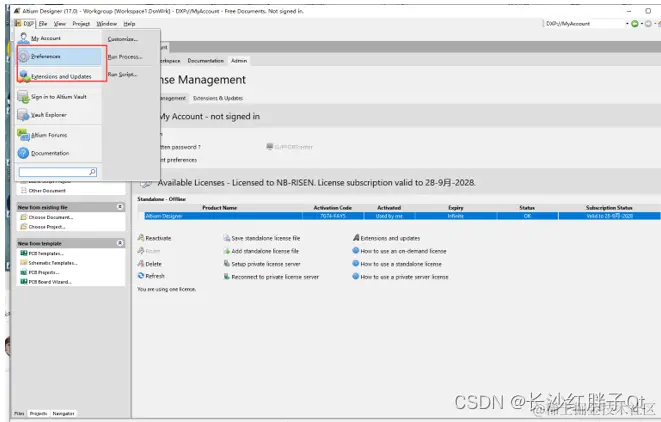Switch to the Navigator panel tab

click(x=64, y=414)
